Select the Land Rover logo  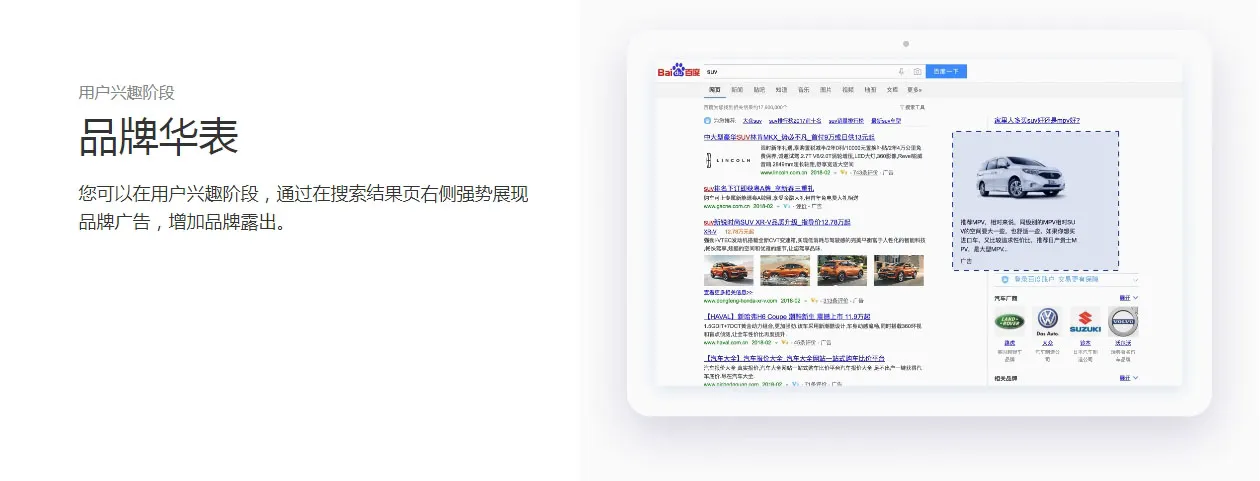(x=1009, y=321)
